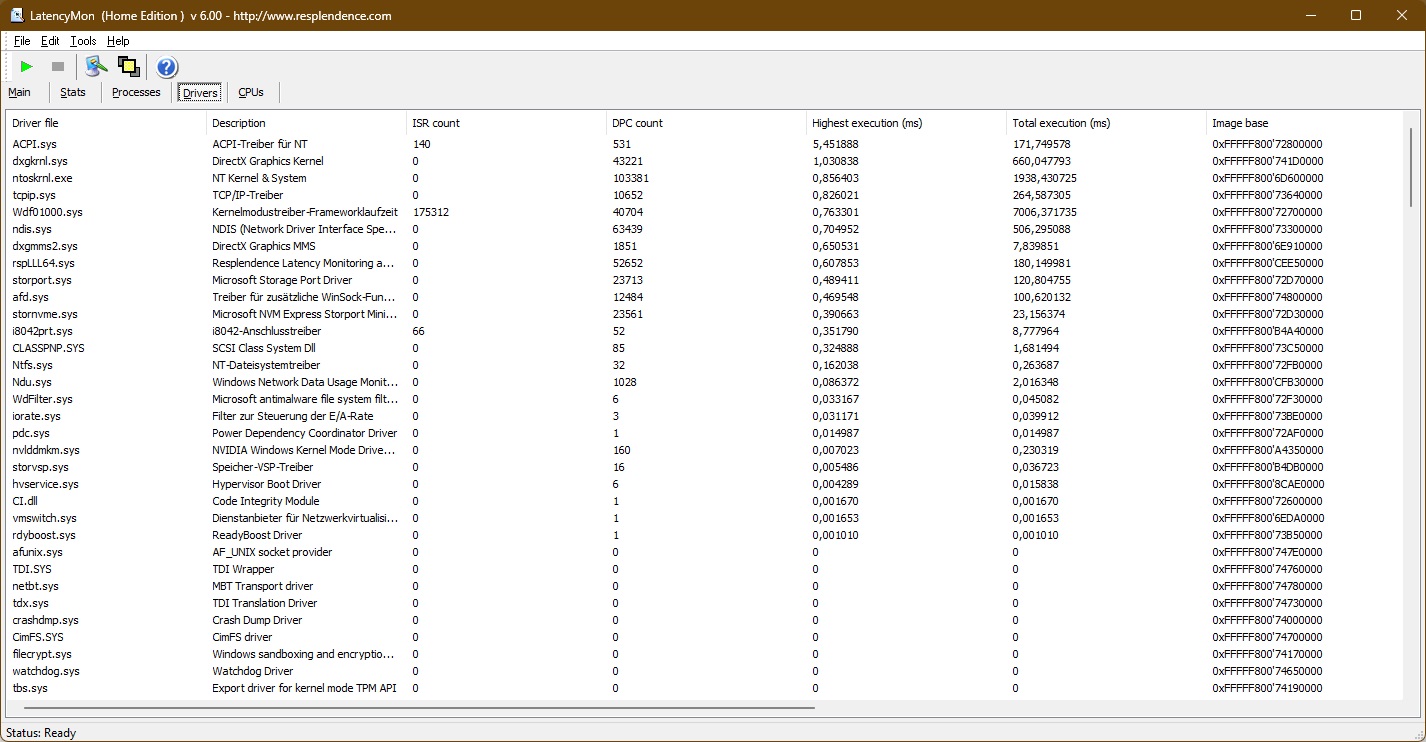Open the Edit menu
Image resolution: width=1426 pixels, height=742 pixels.
(50, 41)
